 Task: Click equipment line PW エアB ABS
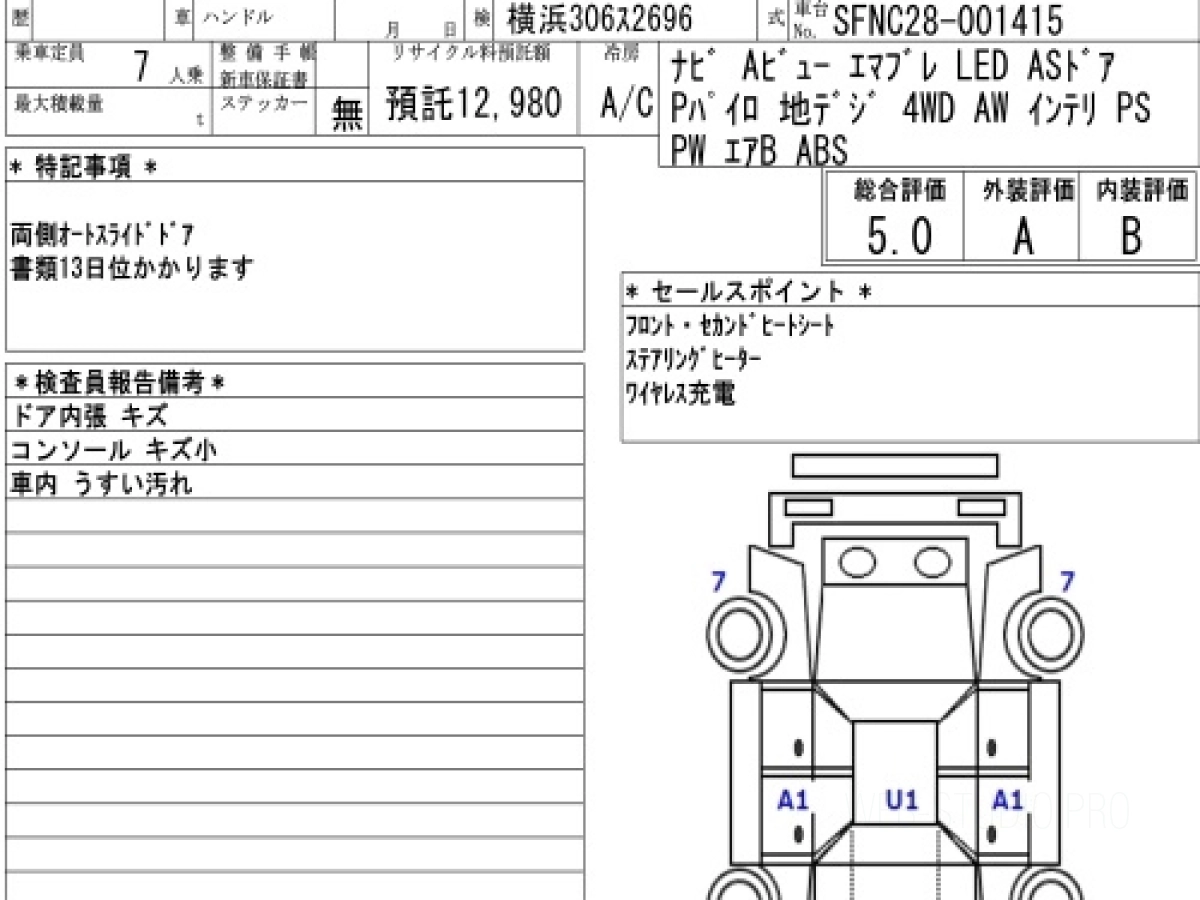pos(759,150)
